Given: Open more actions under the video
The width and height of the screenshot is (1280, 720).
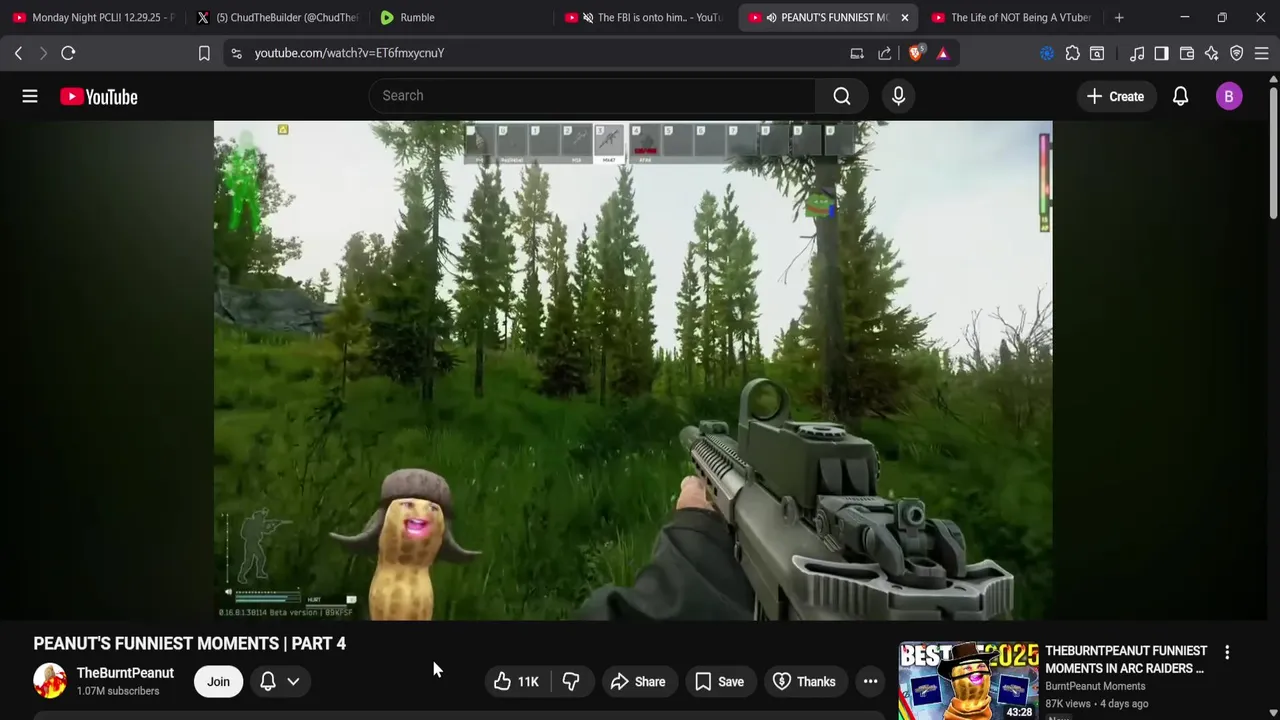Looking at the screenshot, I should tap(871, 681).
